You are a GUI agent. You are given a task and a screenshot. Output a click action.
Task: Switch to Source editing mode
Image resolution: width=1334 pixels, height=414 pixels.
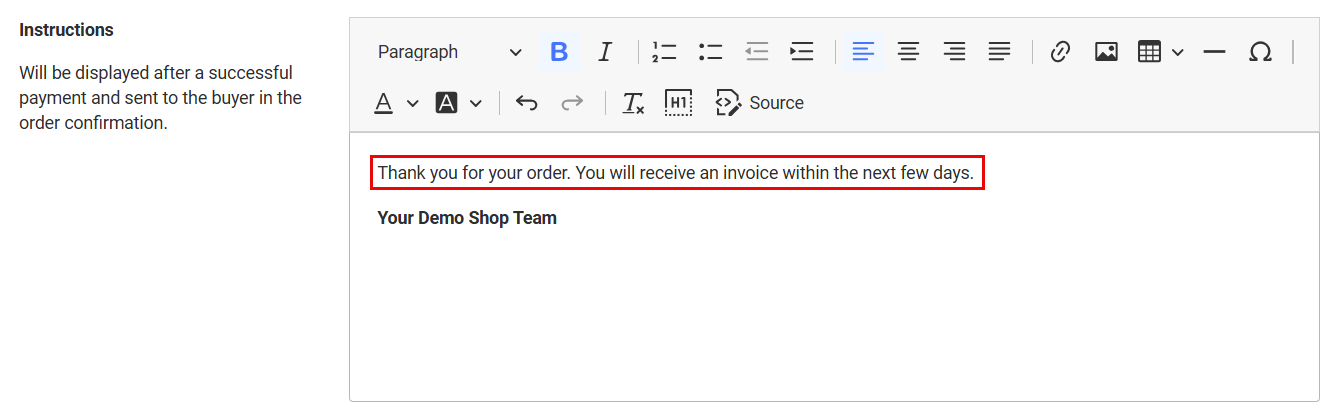click(x=760, y=103)
